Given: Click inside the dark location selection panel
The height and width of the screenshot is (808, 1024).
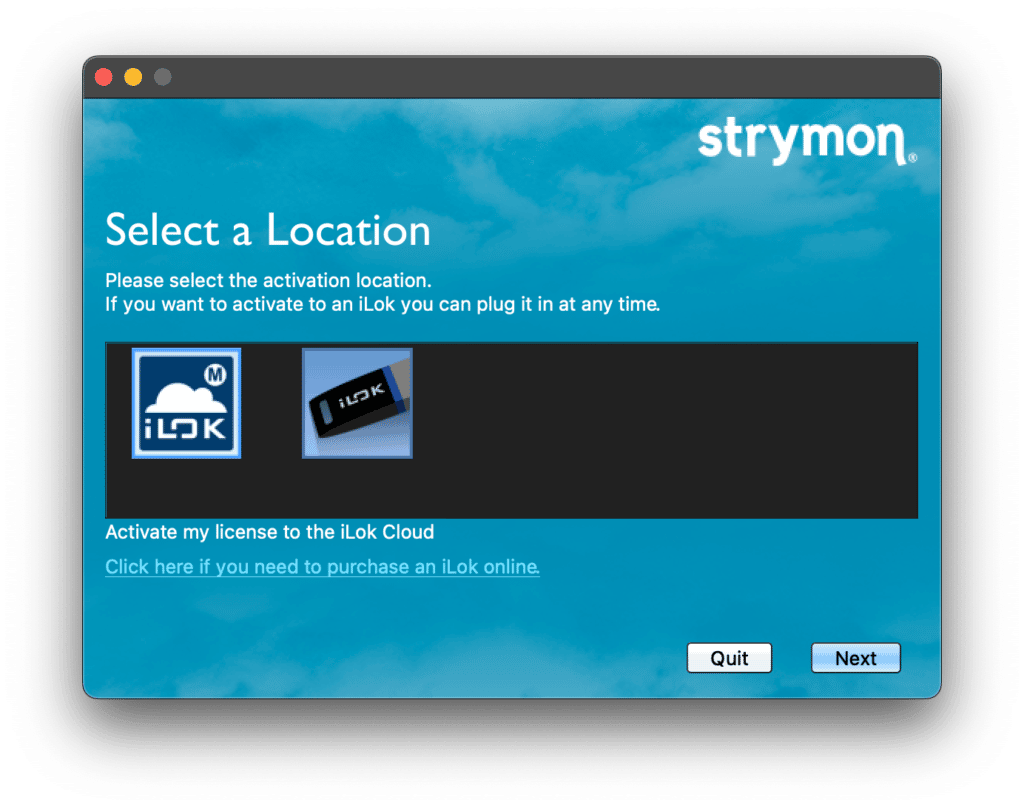Looking at the screenshot, I should [x=650, y=430].
